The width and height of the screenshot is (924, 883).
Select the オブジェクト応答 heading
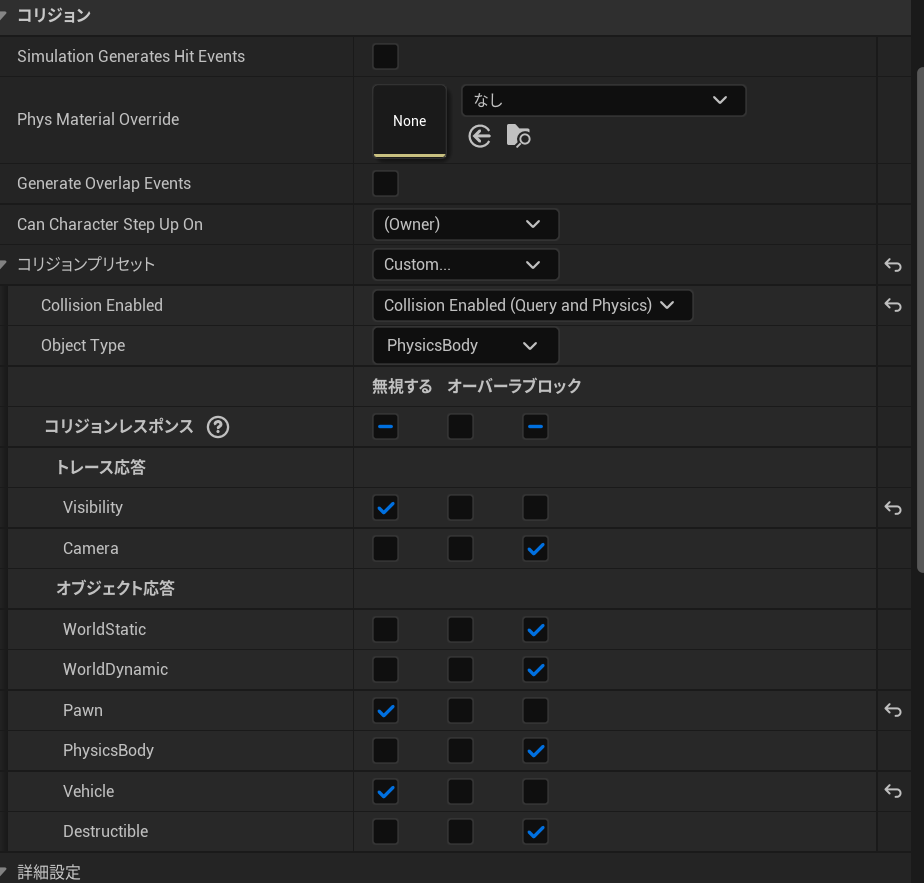click(116, 588)
